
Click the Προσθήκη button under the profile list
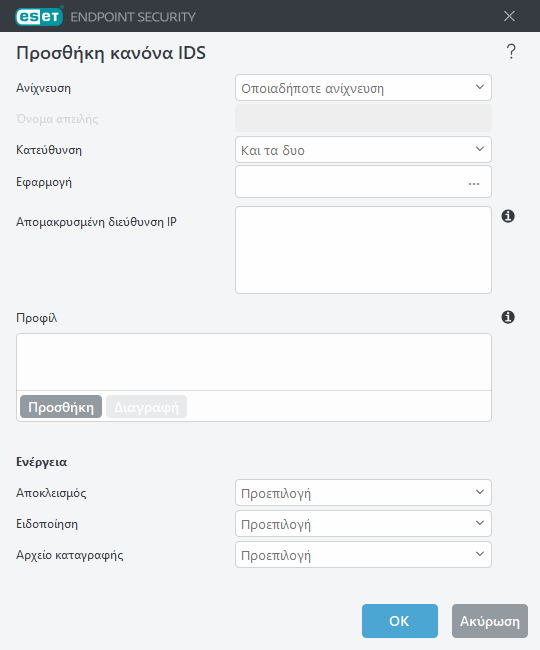click(61, 407)
